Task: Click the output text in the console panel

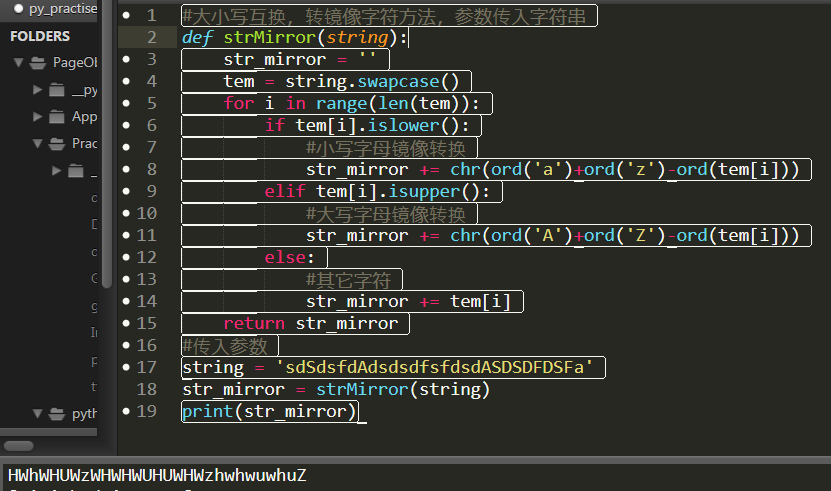Action: [x=157, y=475]
